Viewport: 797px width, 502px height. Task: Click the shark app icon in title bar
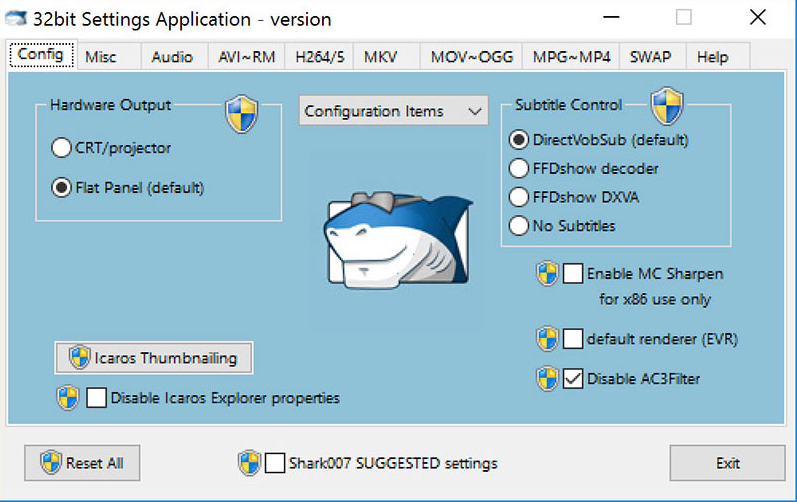[x=16, y=19]
